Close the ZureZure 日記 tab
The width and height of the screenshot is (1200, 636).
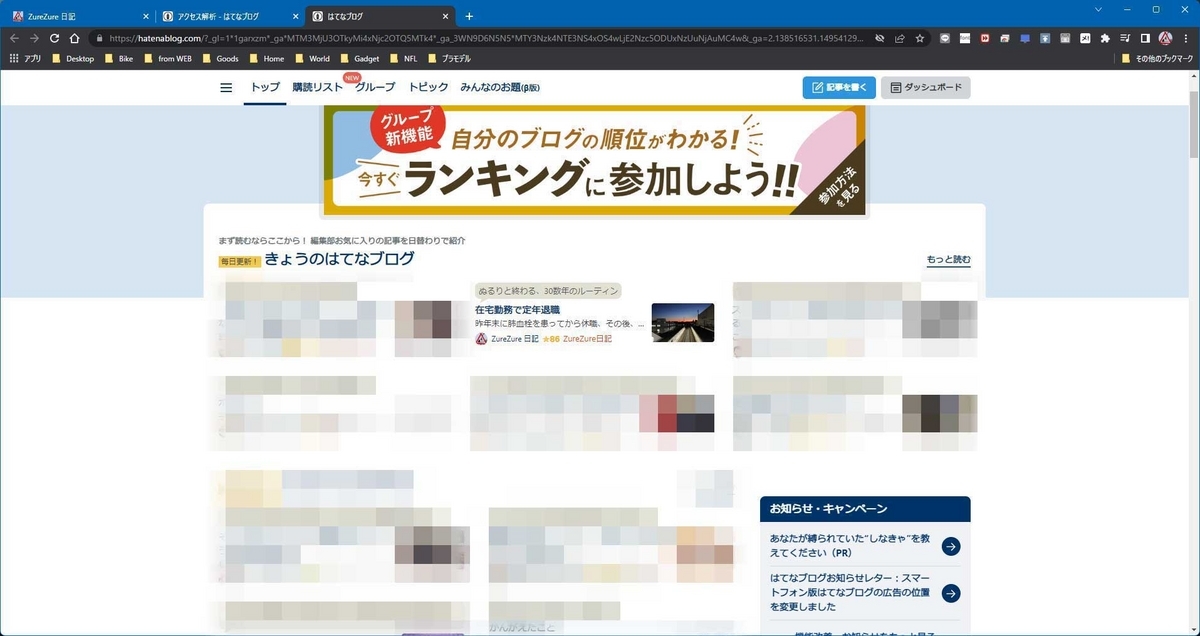pos(145,16)
